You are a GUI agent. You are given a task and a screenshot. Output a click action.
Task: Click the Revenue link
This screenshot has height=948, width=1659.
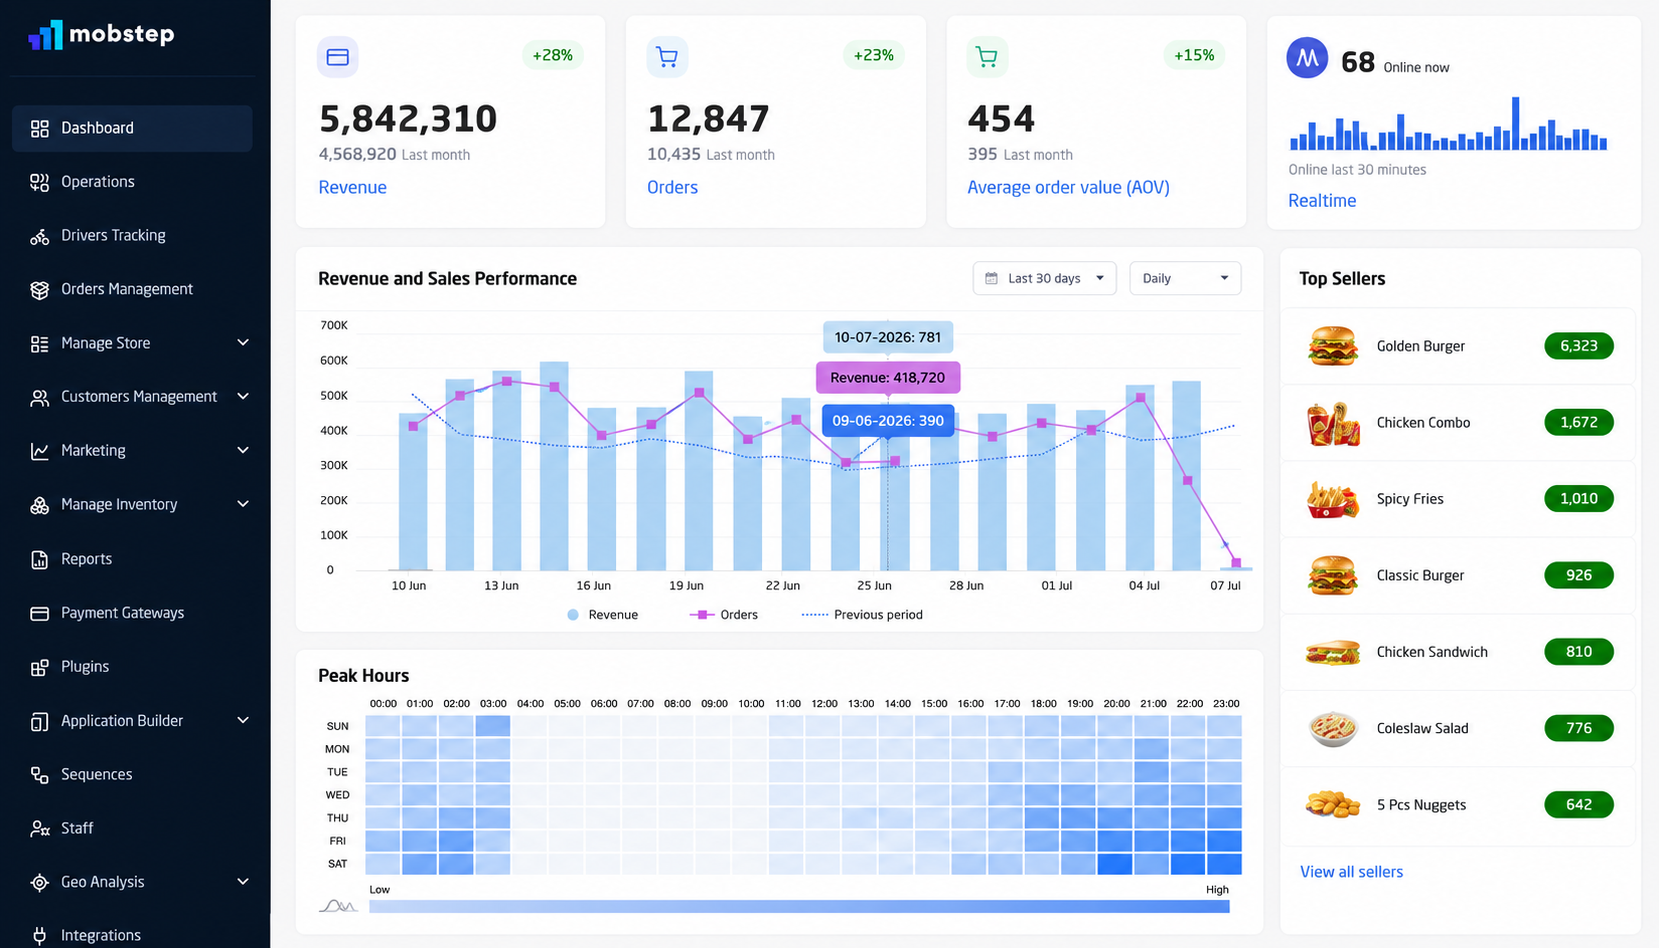[352, 187]
